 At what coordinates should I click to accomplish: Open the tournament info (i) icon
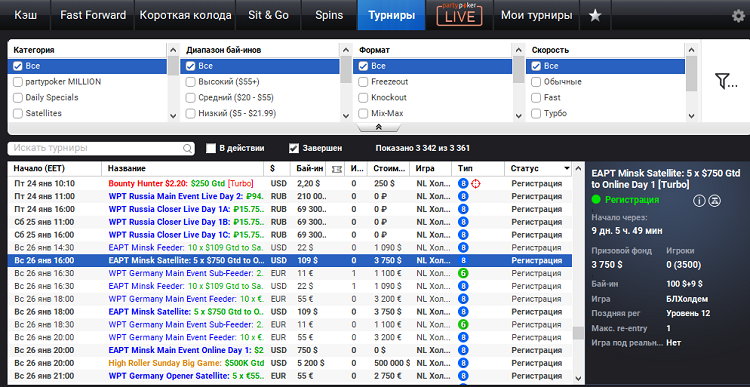coord(699,201)
